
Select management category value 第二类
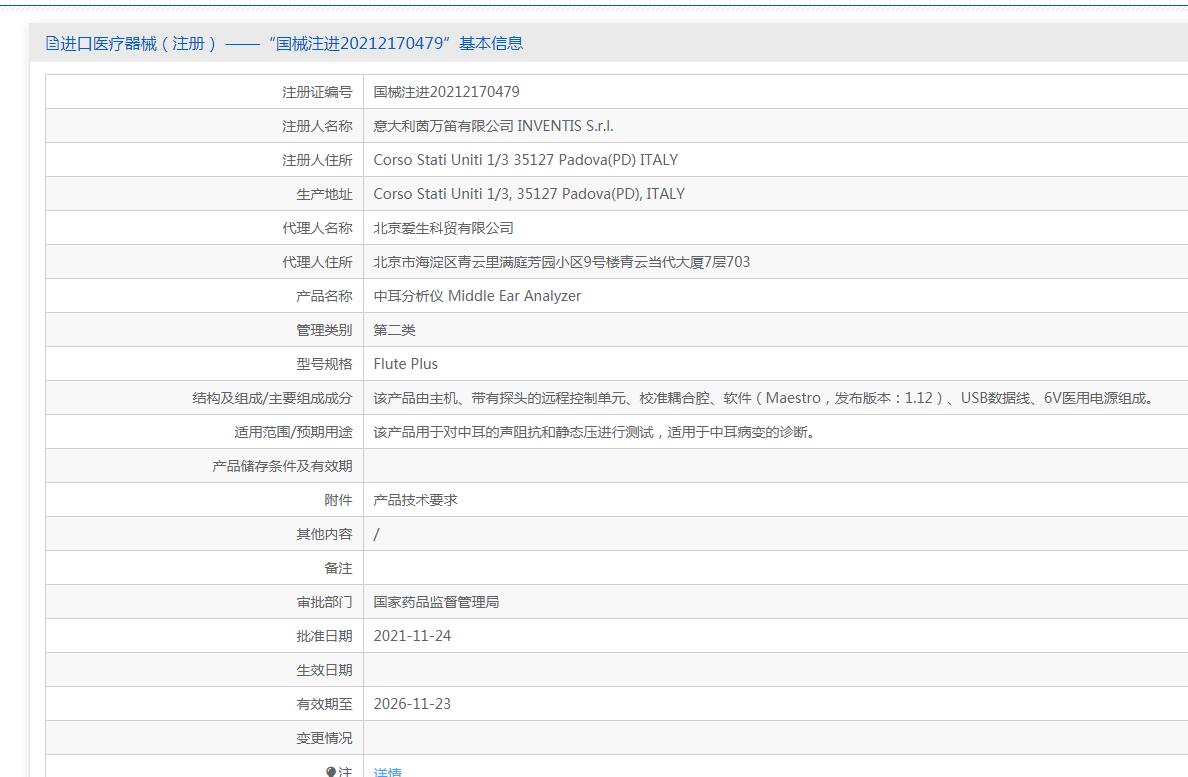coord(395,330)
